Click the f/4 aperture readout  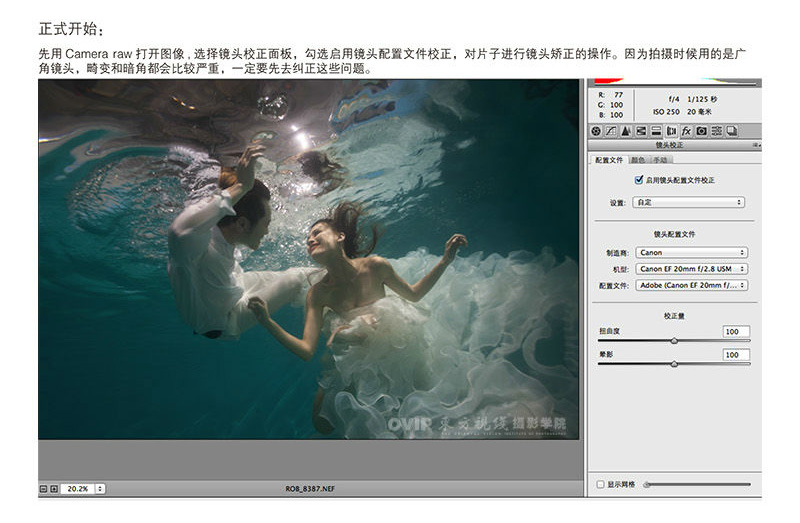coord(673,99)
